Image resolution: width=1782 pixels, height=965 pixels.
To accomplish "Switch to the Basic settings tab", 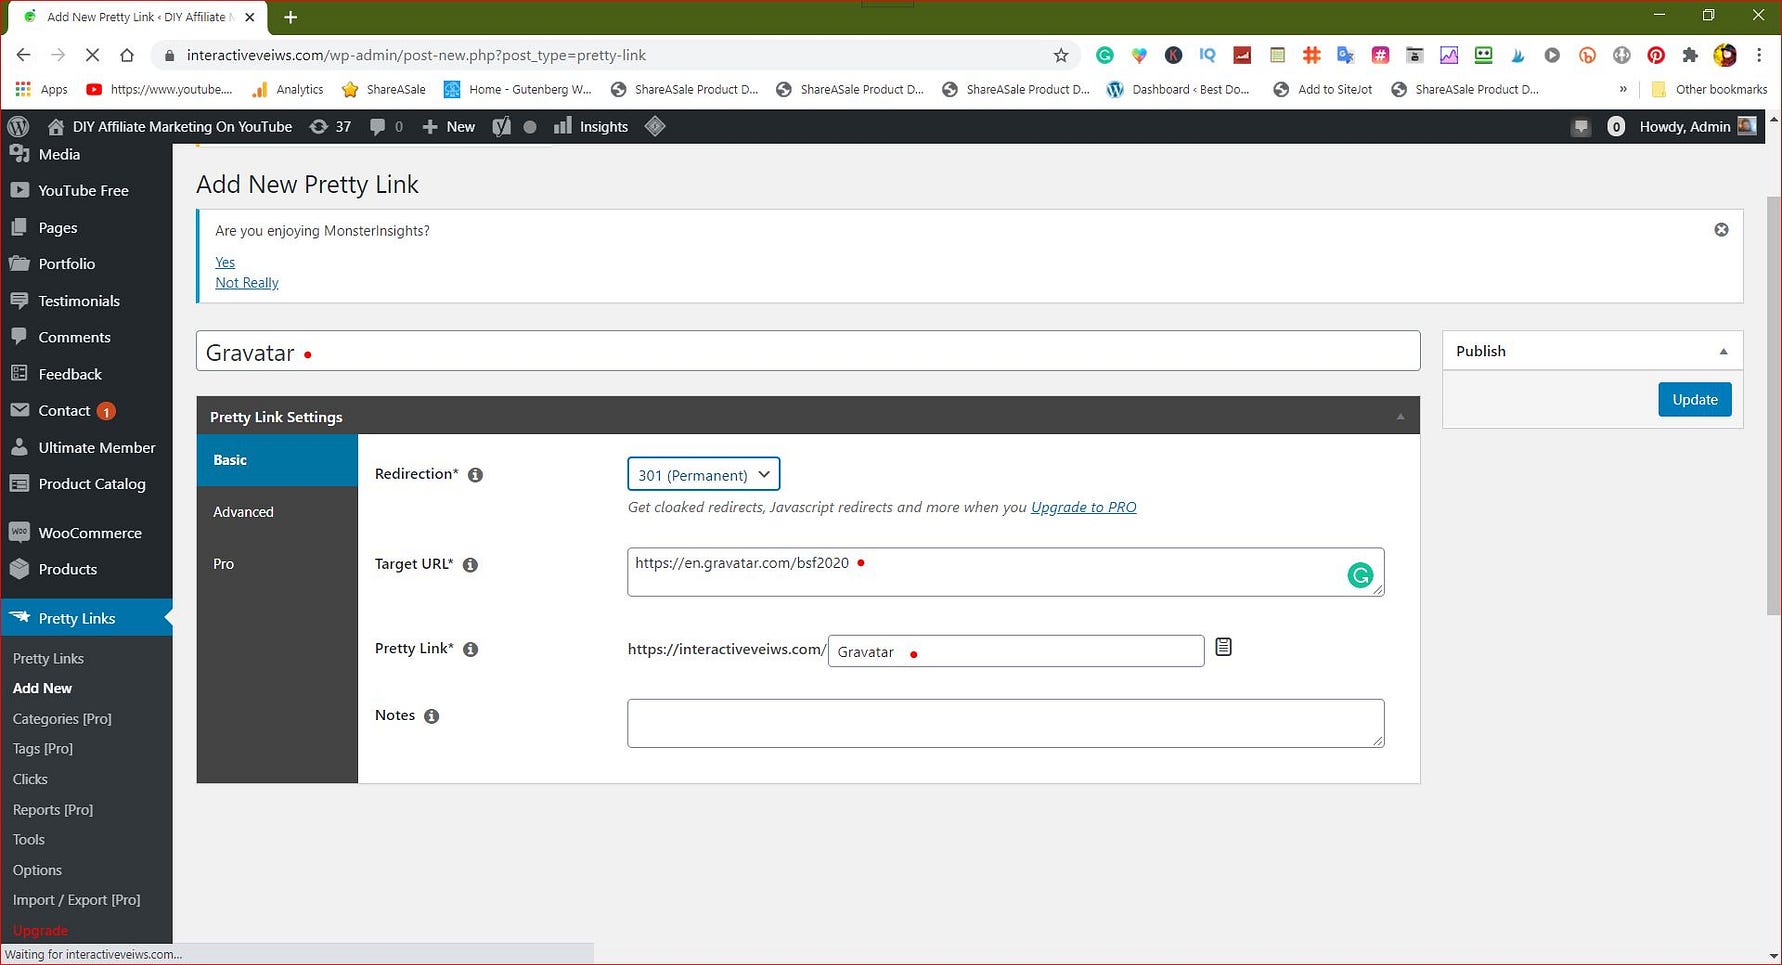I will pos(277,460).
